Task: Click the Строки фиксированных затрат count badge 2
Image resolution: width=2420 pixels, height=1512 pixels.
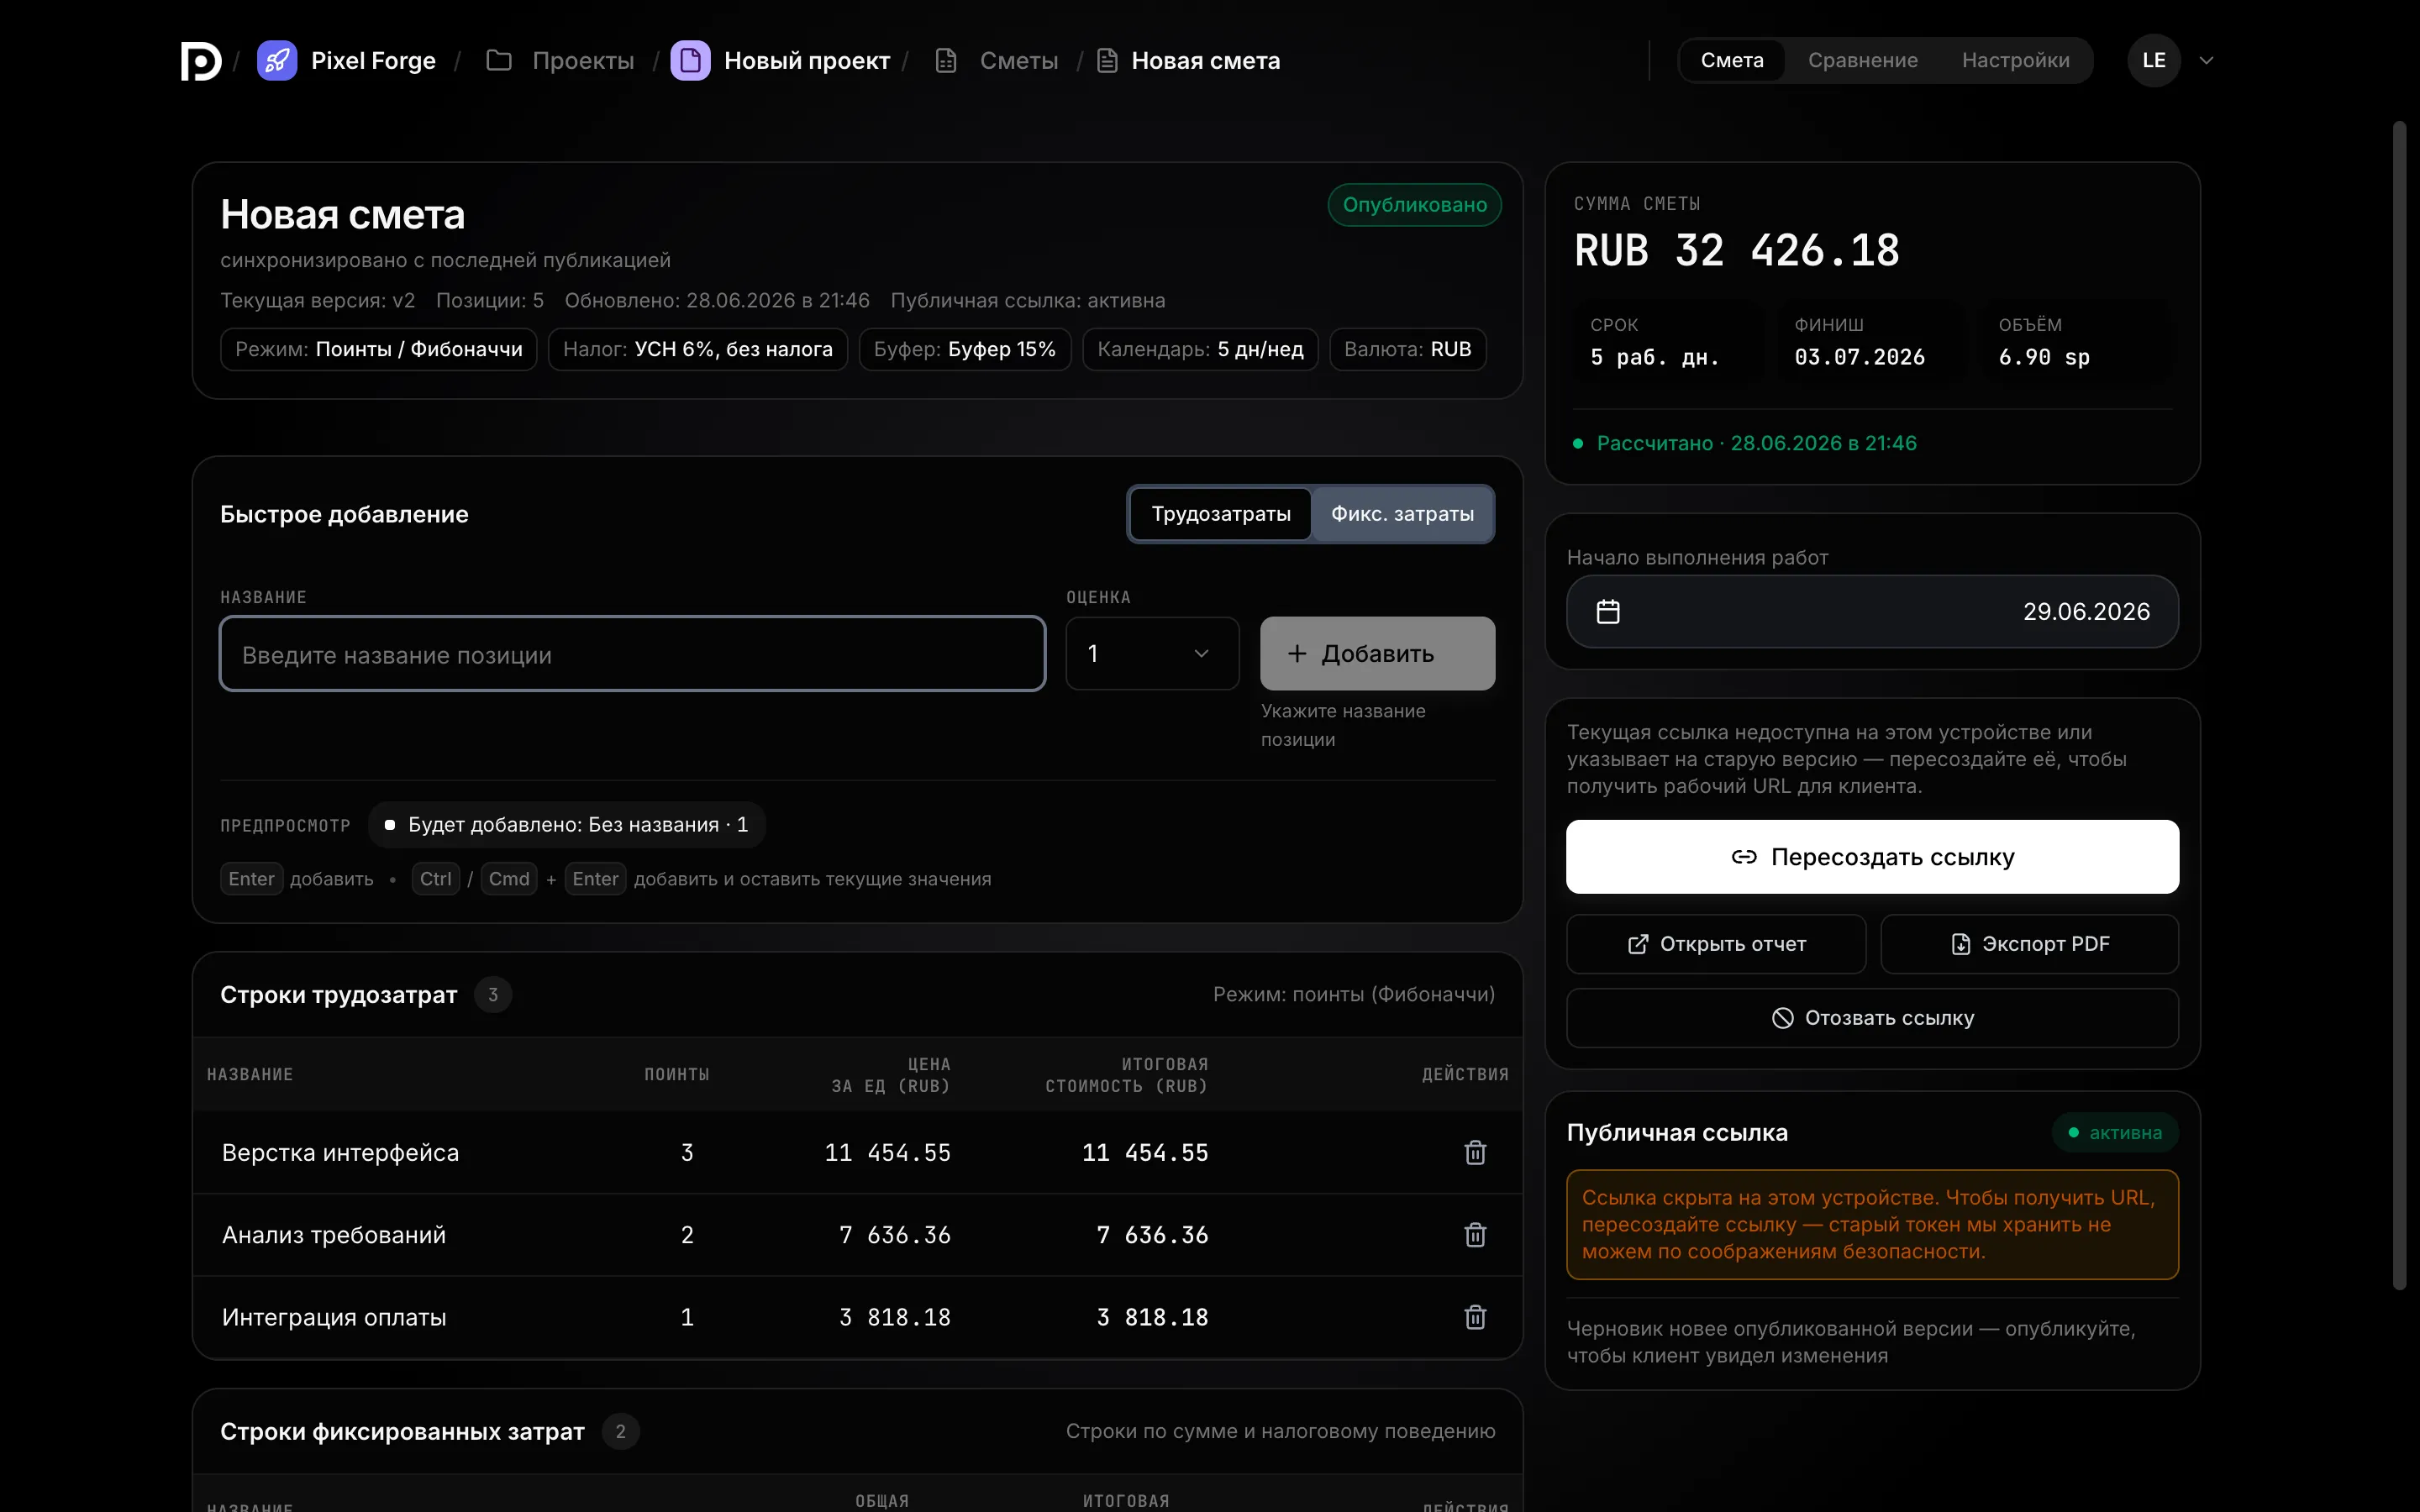Action: point(620,1432)
